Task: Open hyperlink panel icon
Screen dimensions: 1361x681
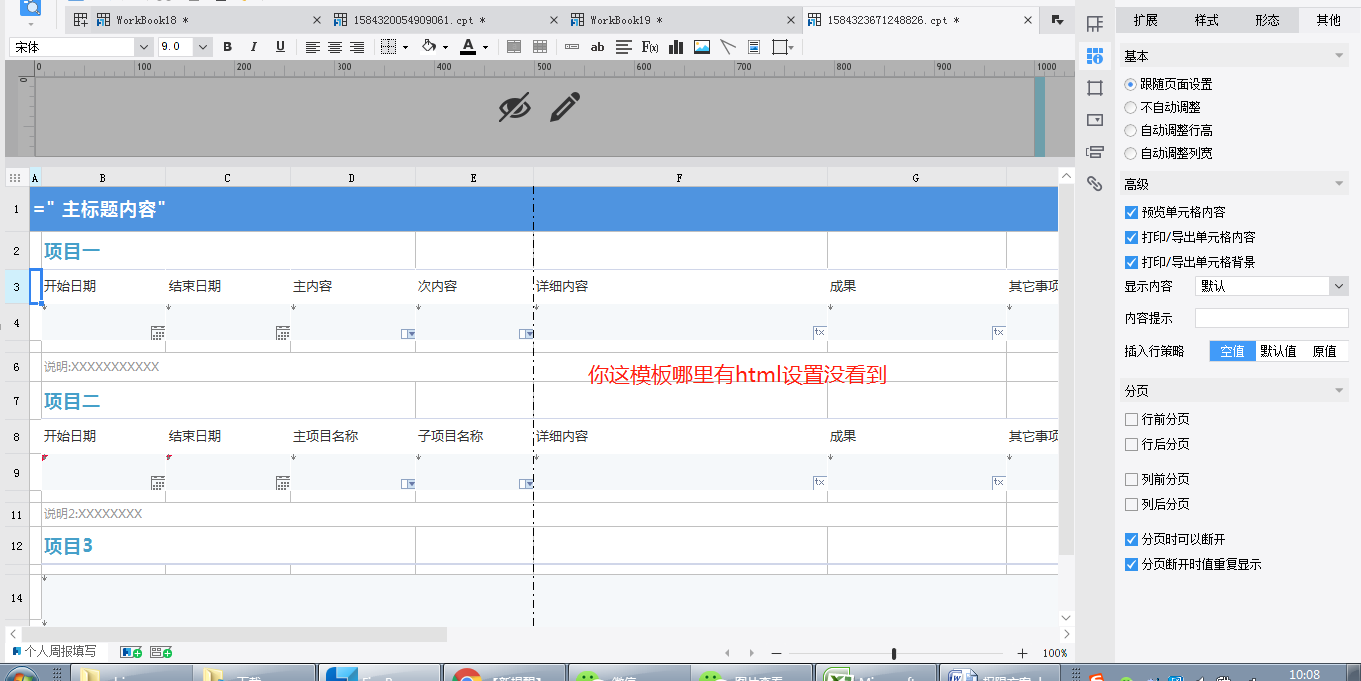Action: click(1095, 184)
